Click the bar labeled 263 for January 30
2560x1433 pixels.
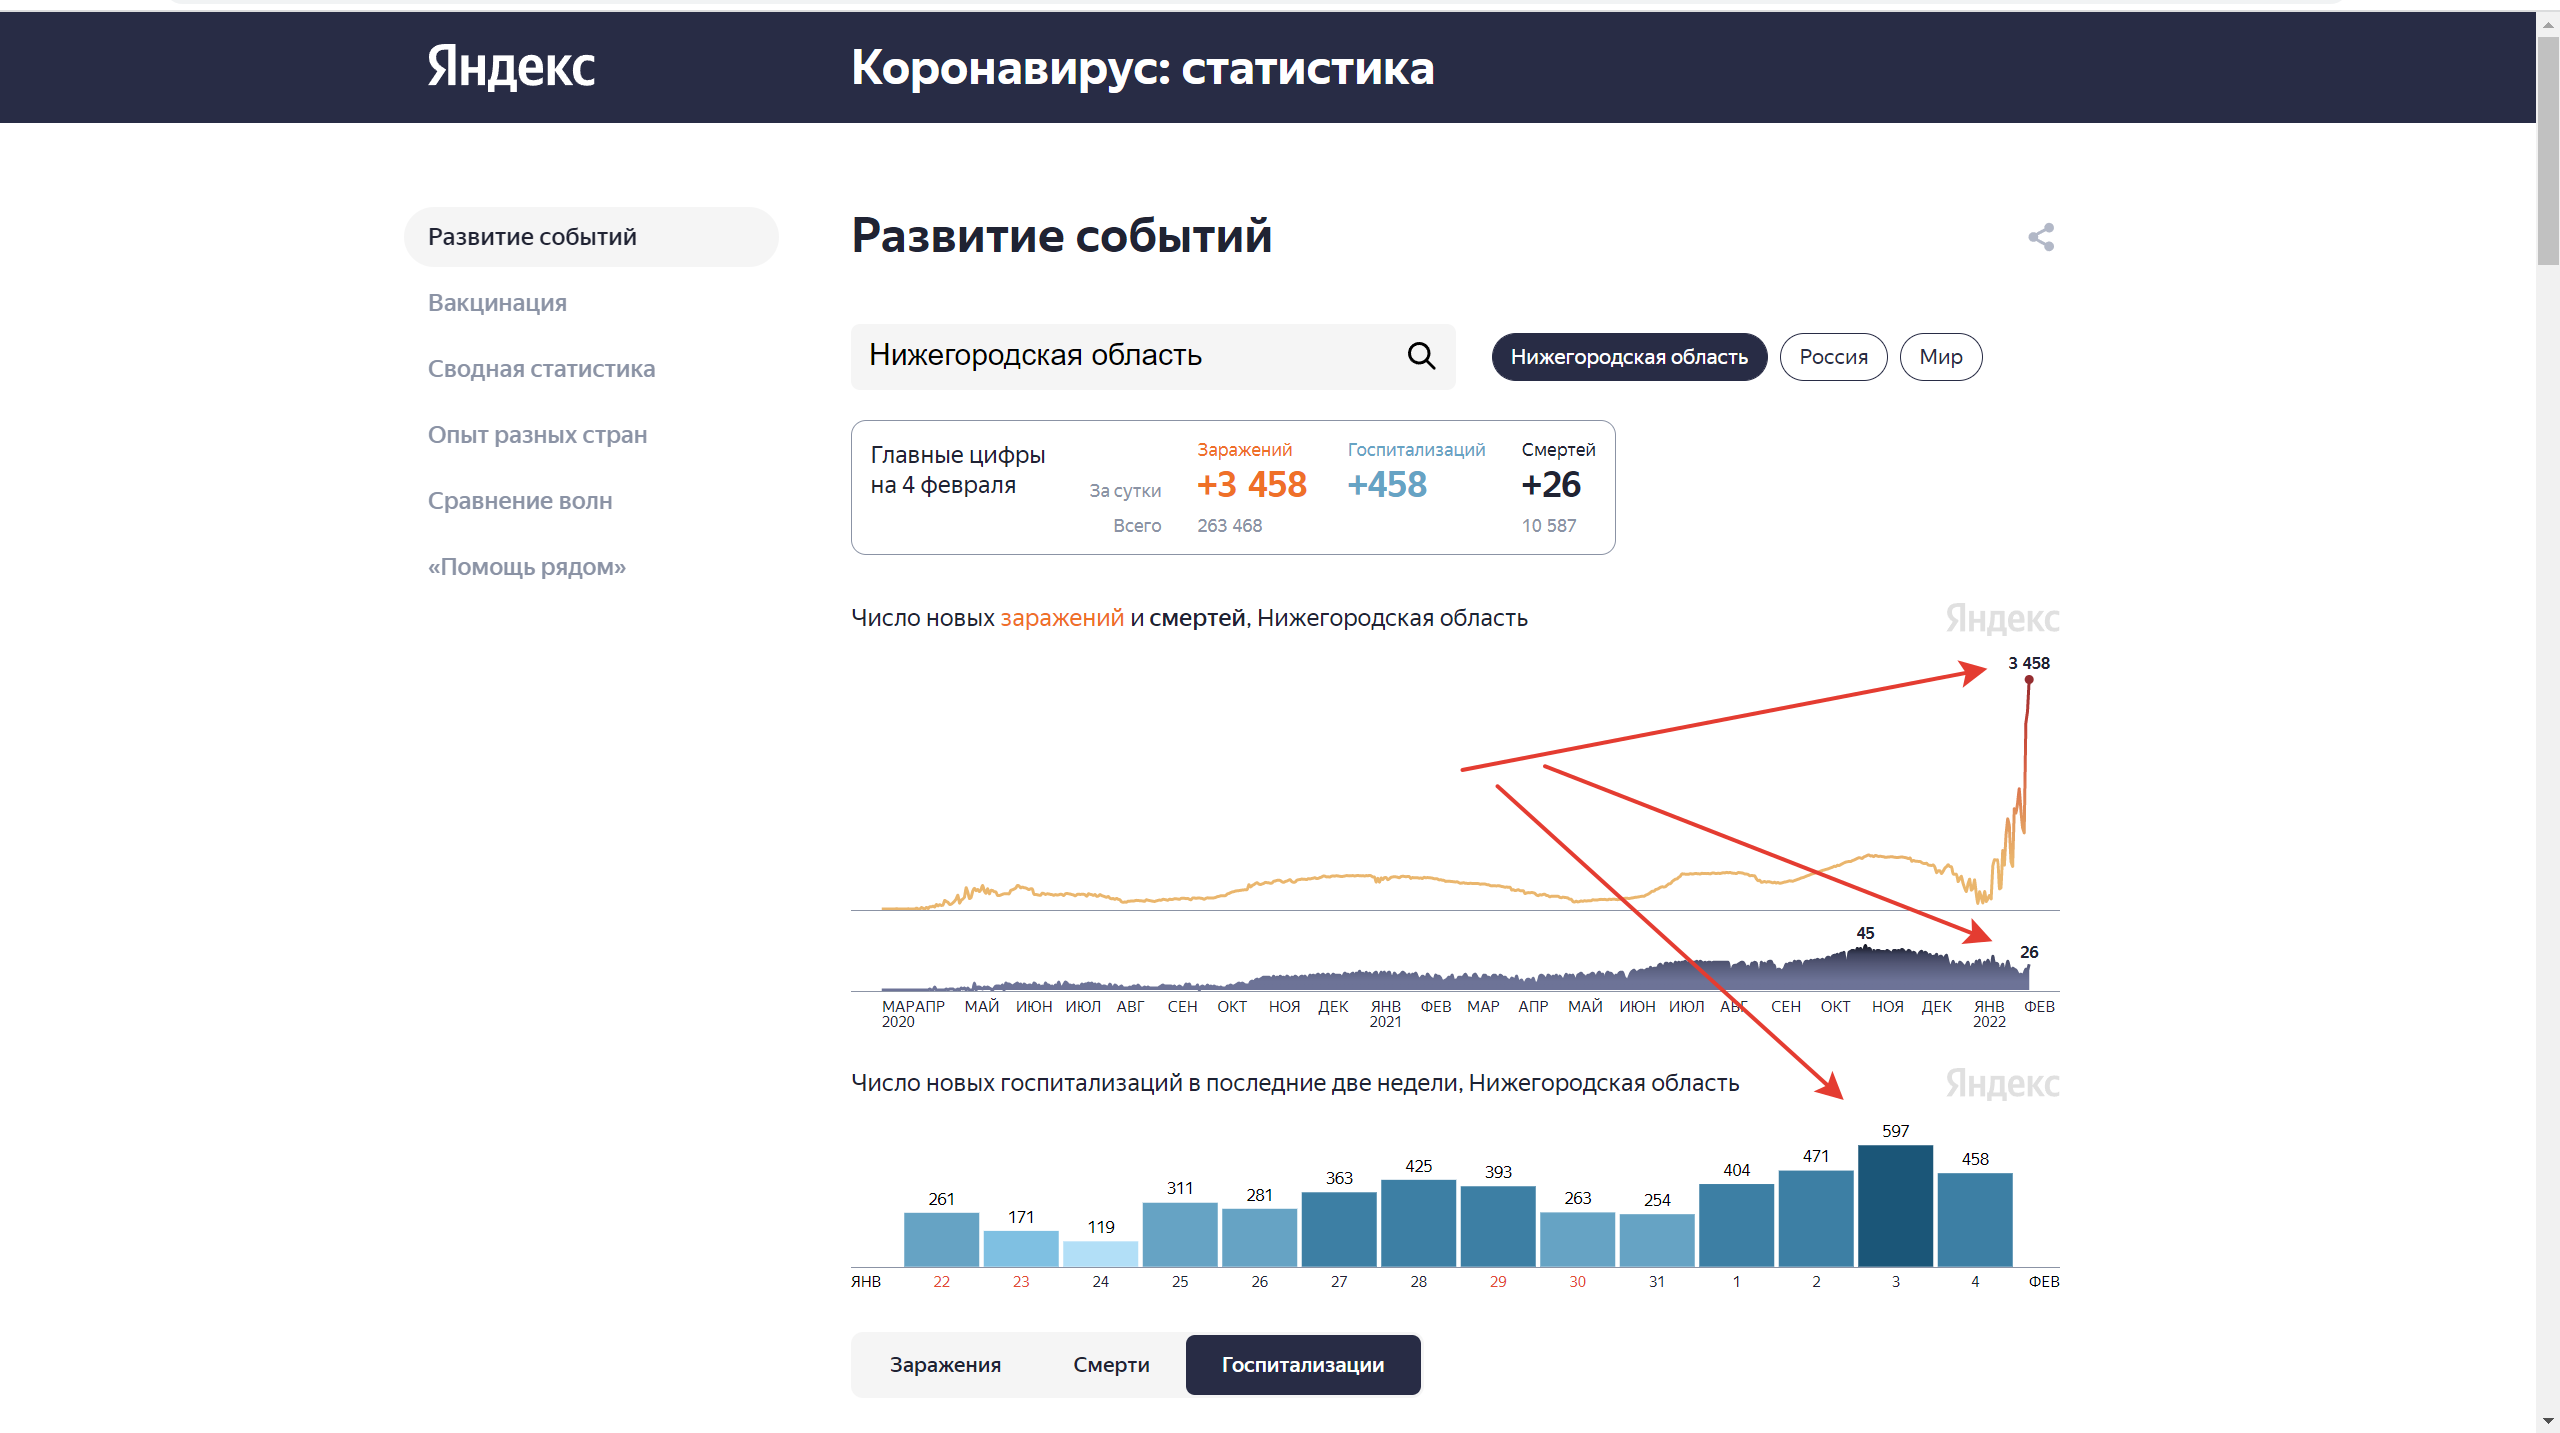[1577, 1240]
